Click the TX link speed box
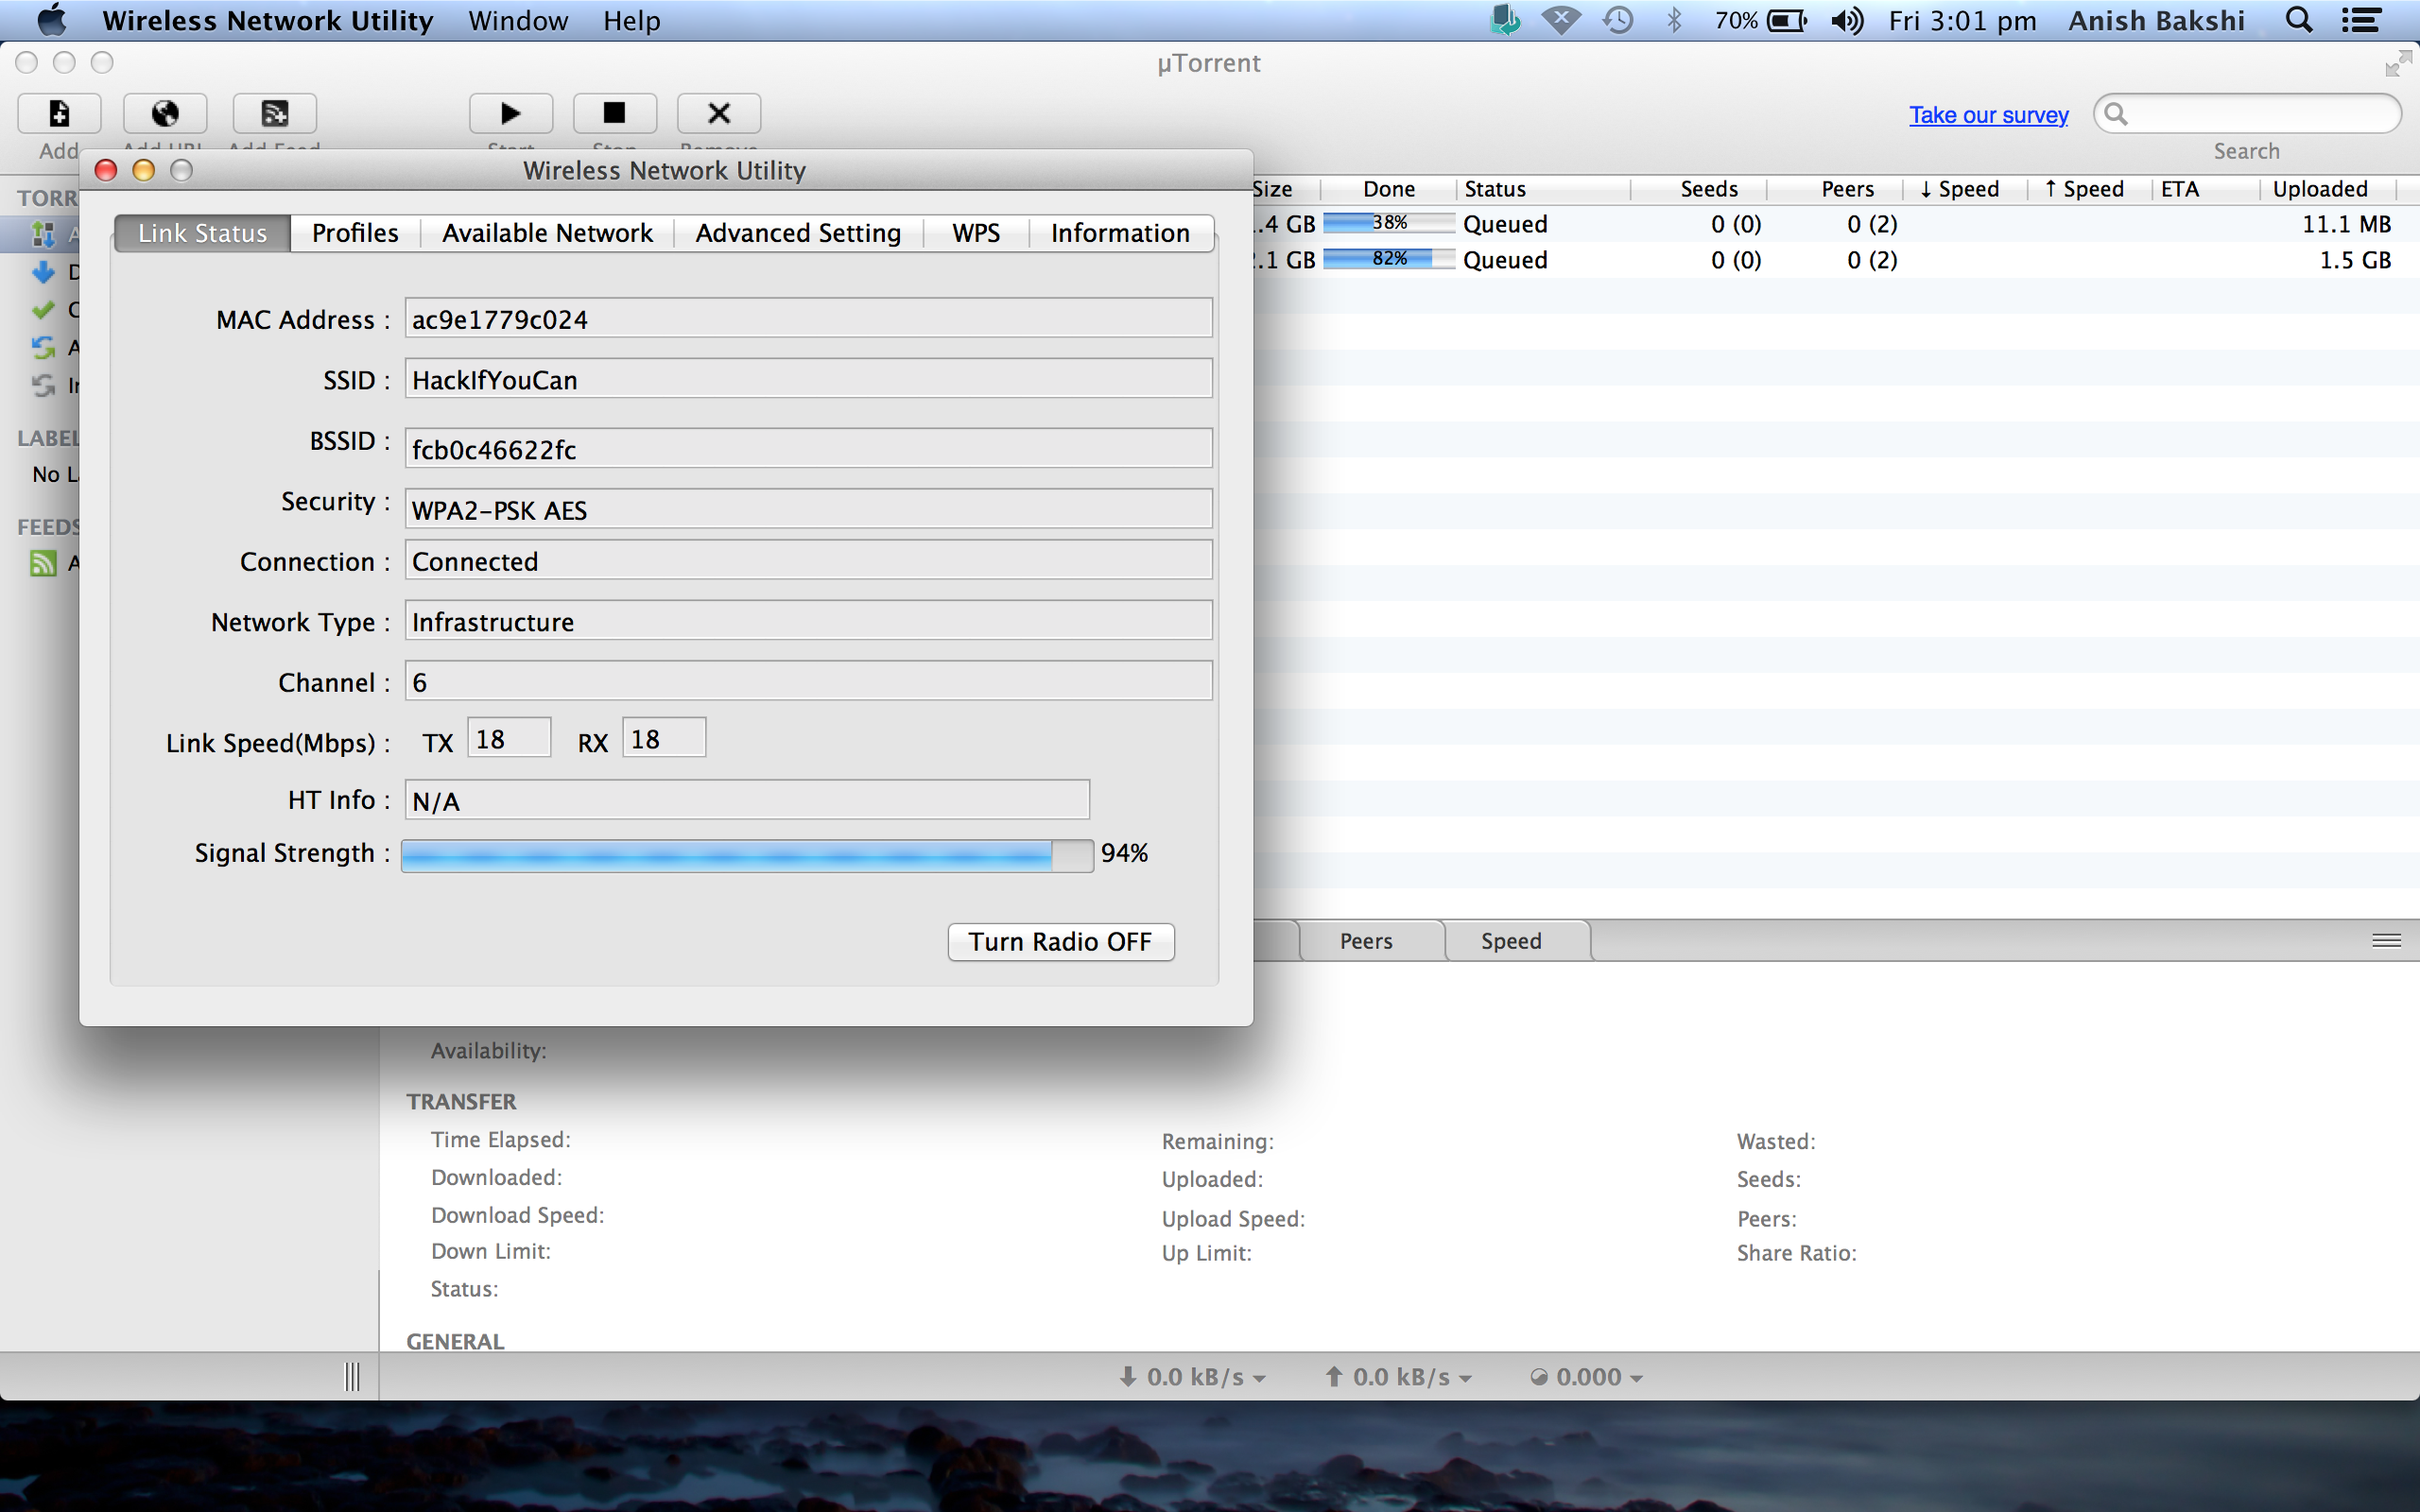Viewport: 2420px width, 1512px height. coord(509,738)
